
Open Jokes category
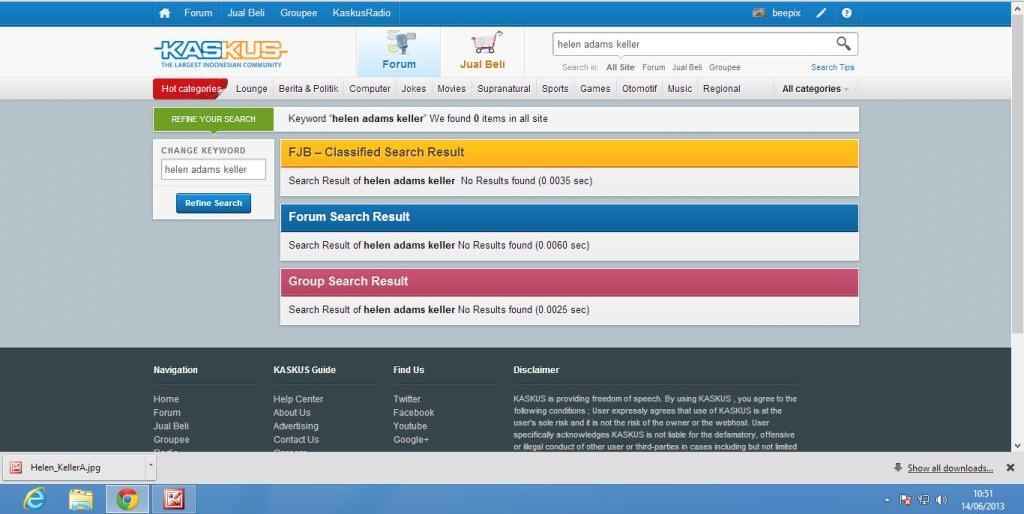(413, 89)
